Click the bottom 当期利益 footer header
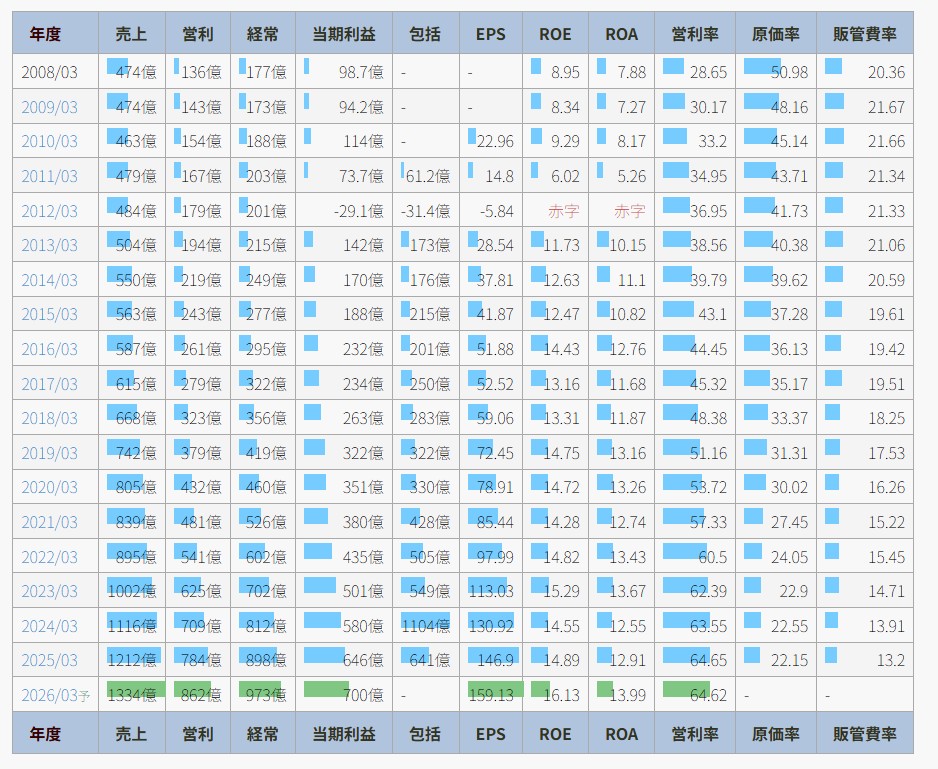The width and height of the screenshot is (938, 769). point(344,733)
